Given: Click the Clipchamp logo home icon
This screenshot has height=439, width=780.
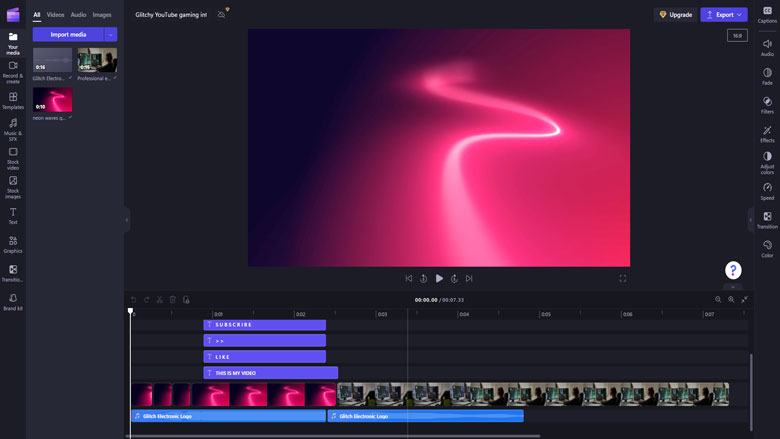Looking at the screenshot, I should pos(13,15).
